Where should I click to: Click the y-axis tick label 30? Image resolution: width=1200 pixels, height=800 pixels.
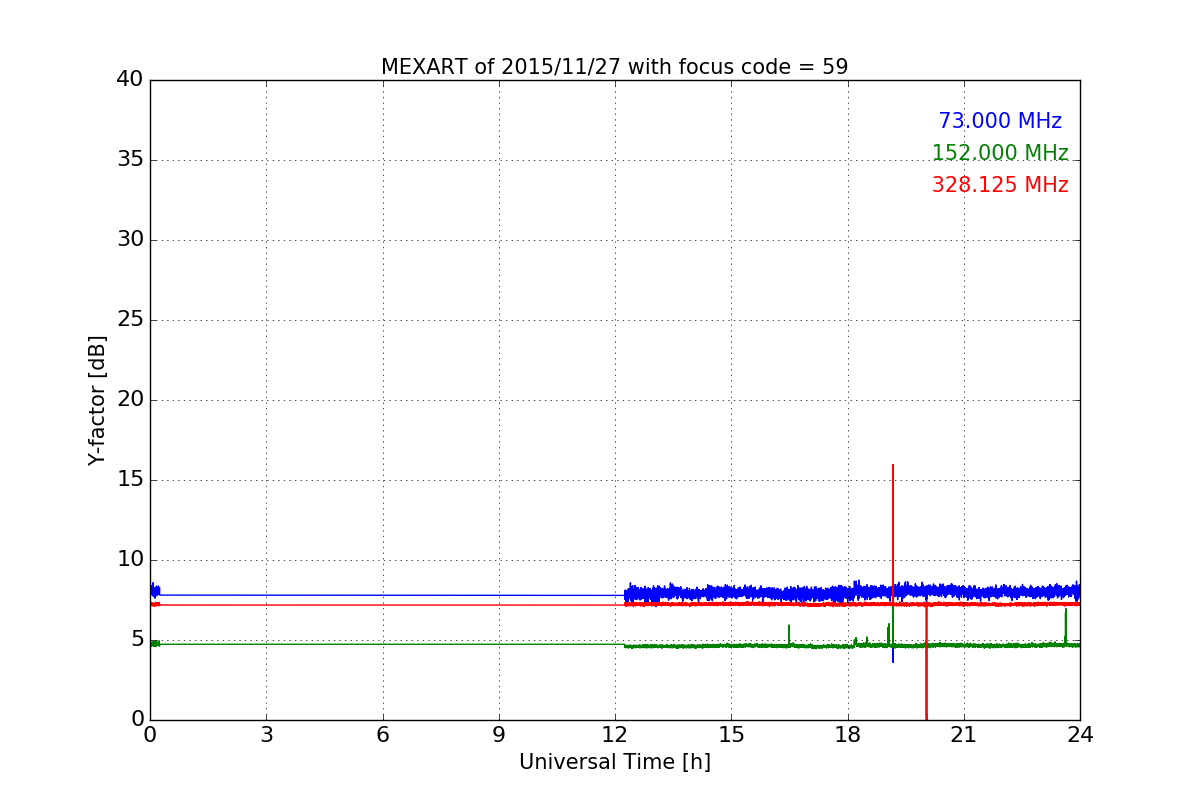[130, 239]
